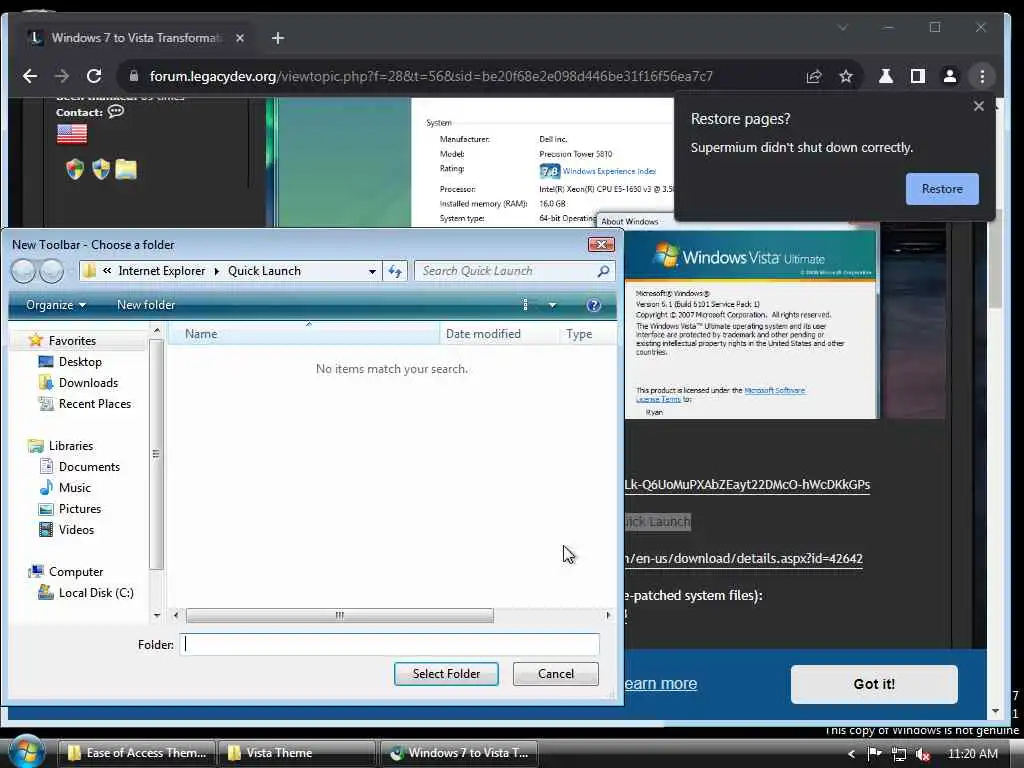Click the share page icon in address bar

[814, 76]
